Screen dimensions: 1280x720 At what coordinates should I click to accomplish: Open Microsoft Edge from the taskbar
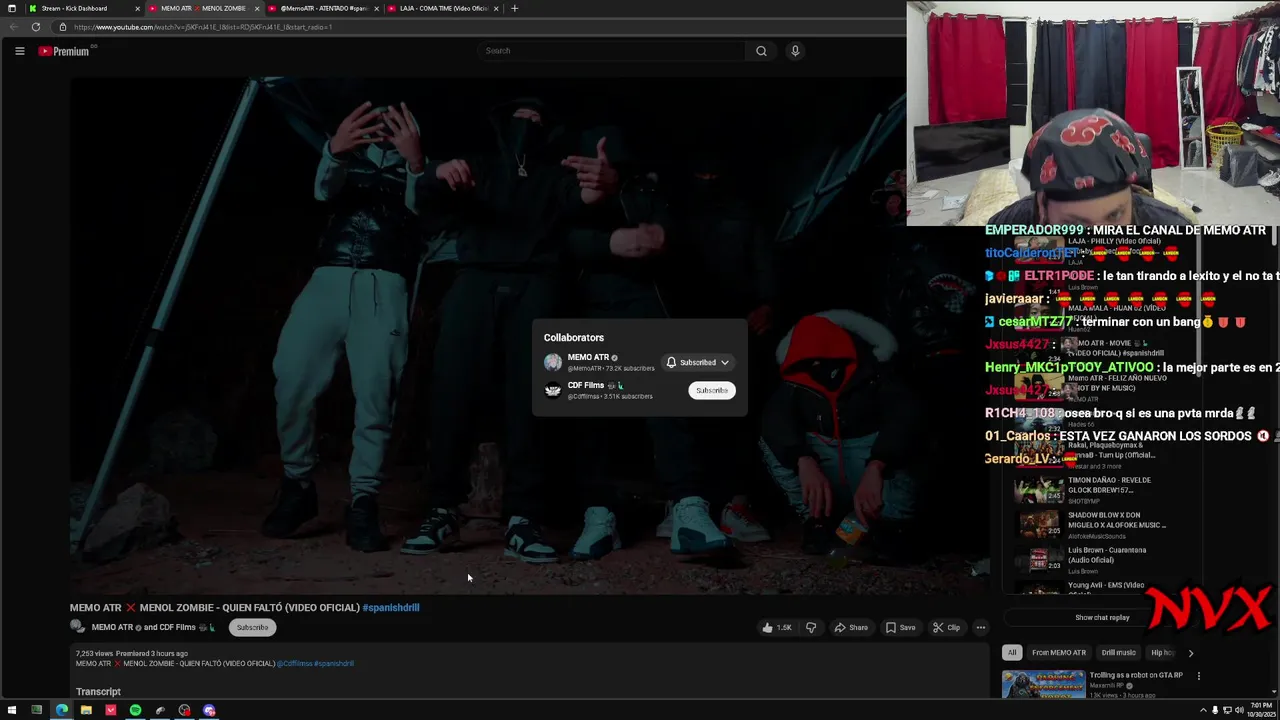pyautogui.click(x=61, y=710)
